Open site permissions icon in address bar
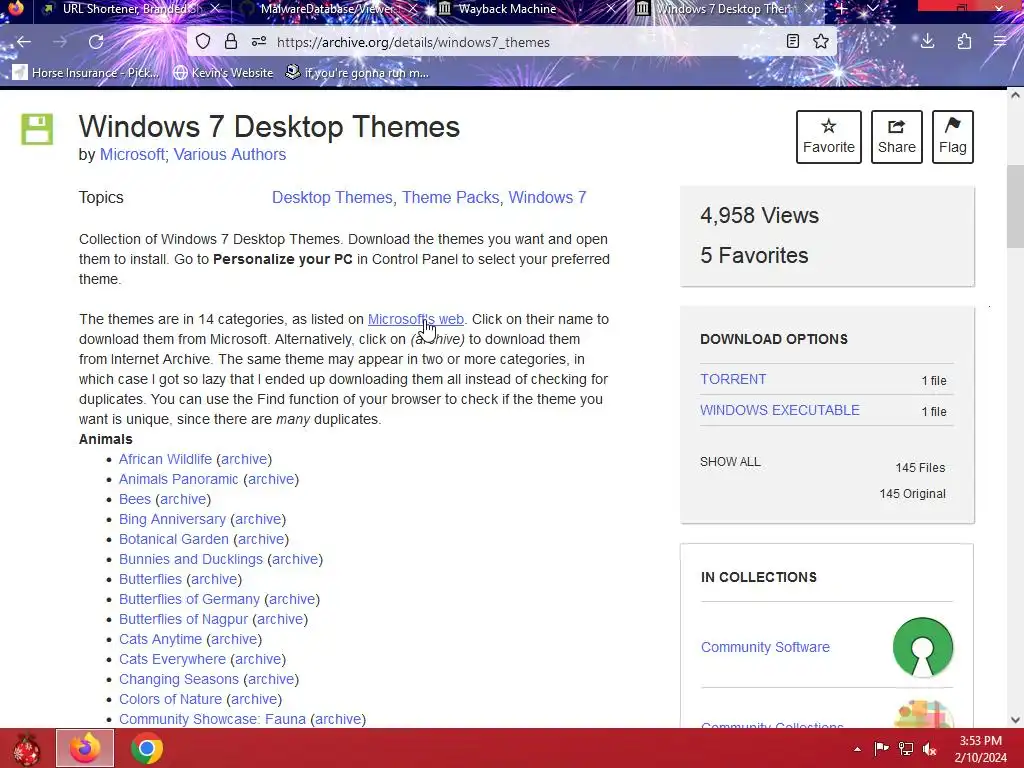This screenshot has height=768, width=1024. (x=259, y=42)
